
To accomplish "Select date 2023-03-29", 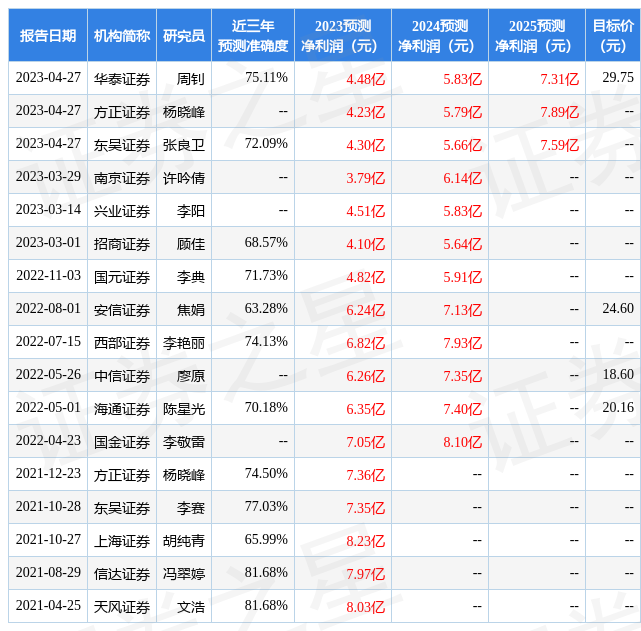I will (48, 177).
